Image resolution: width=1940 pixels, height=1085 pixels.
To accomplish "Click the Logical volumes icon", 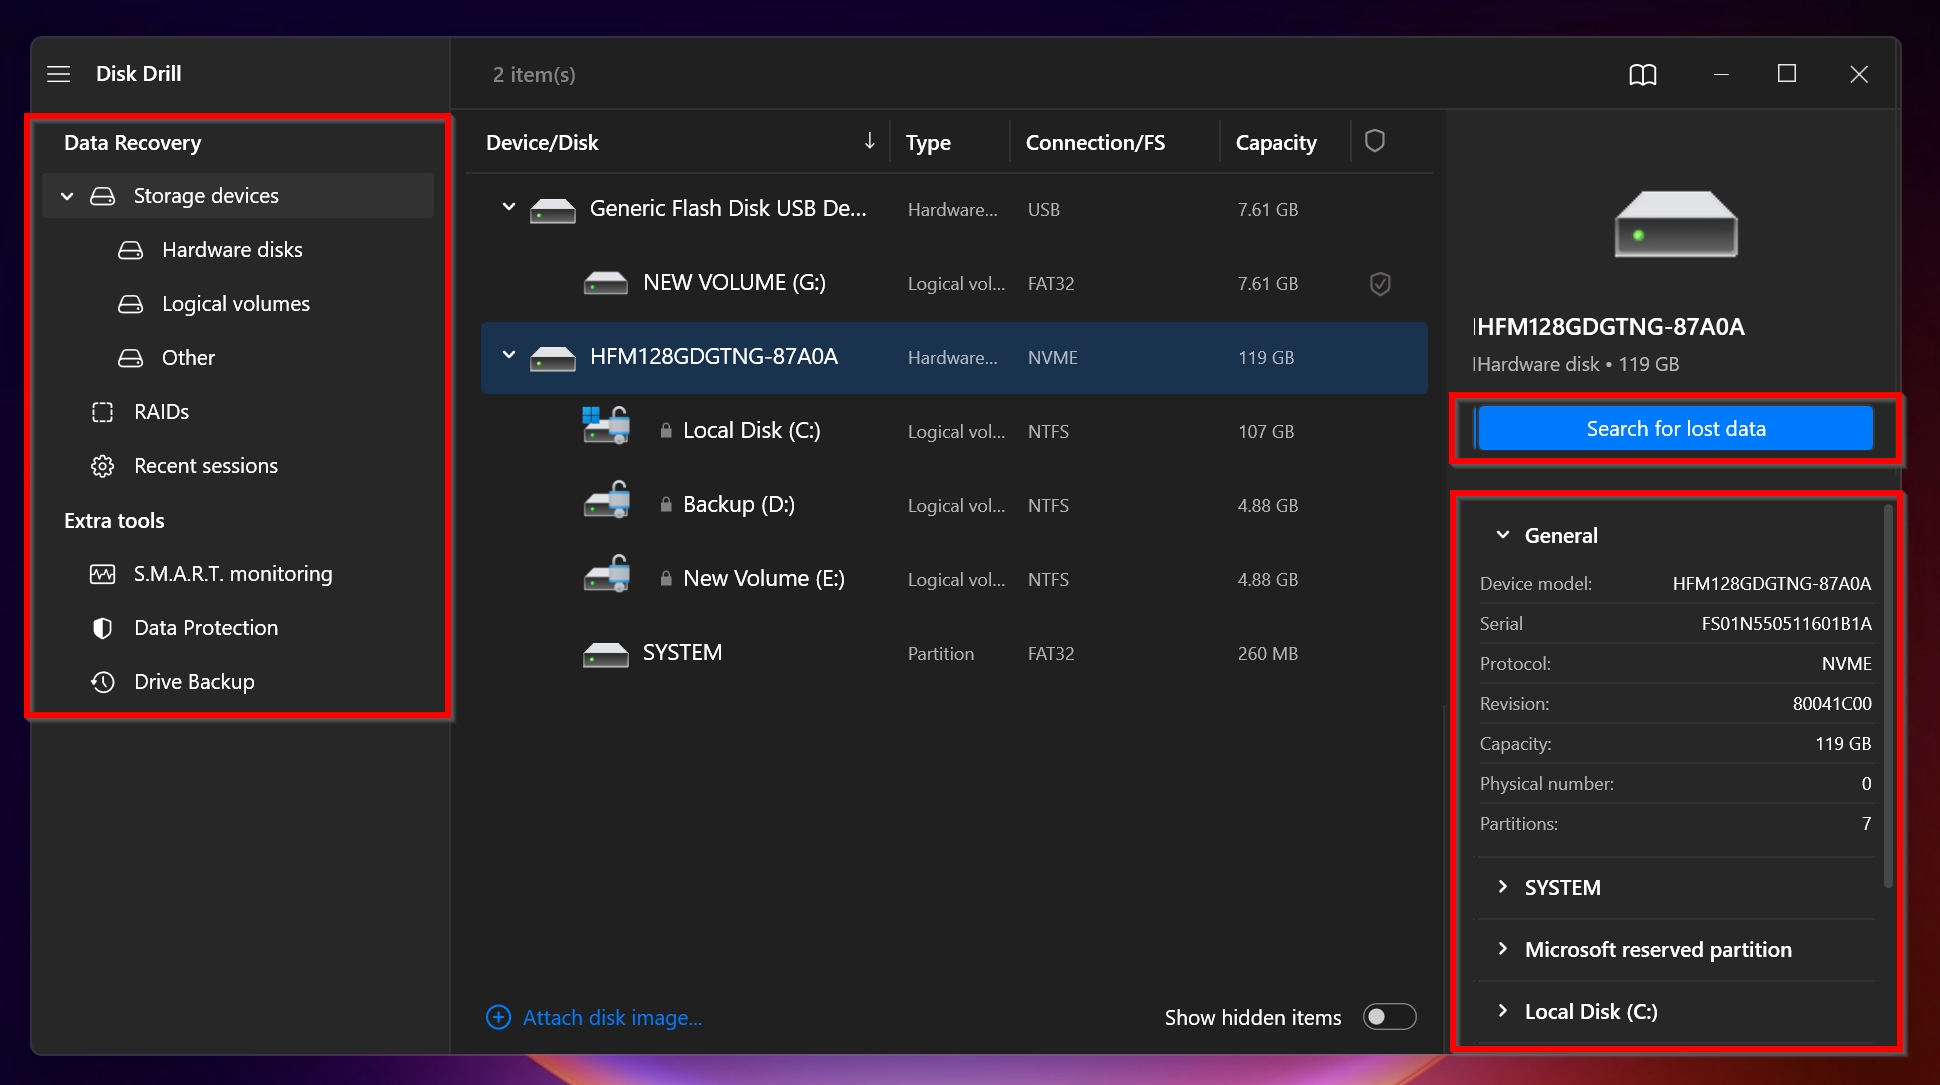I will (x=131, y=303).
